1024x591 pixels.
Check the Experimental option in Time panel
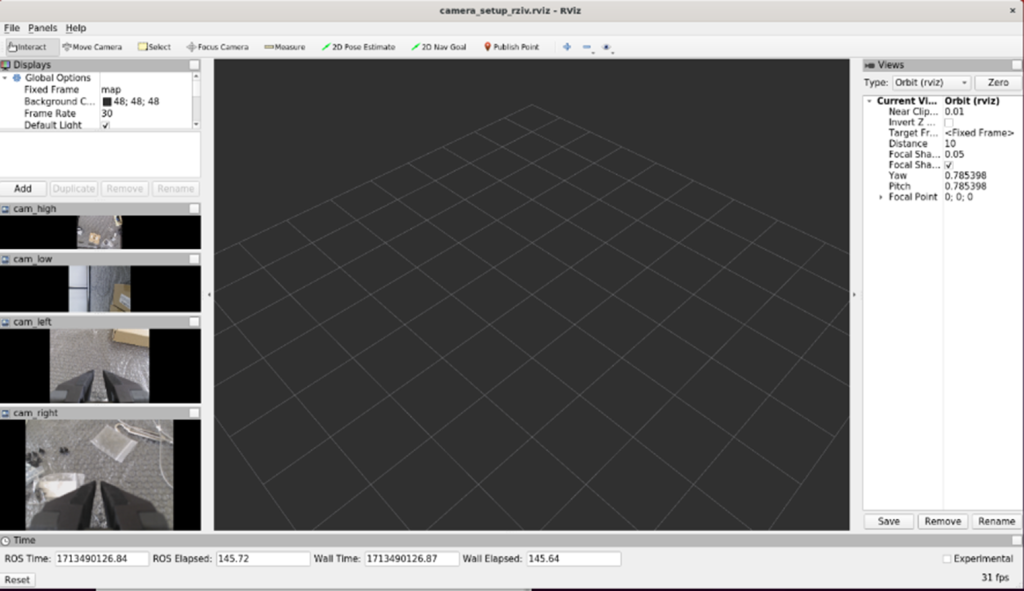pyautogui.click(x=947, y=558)
